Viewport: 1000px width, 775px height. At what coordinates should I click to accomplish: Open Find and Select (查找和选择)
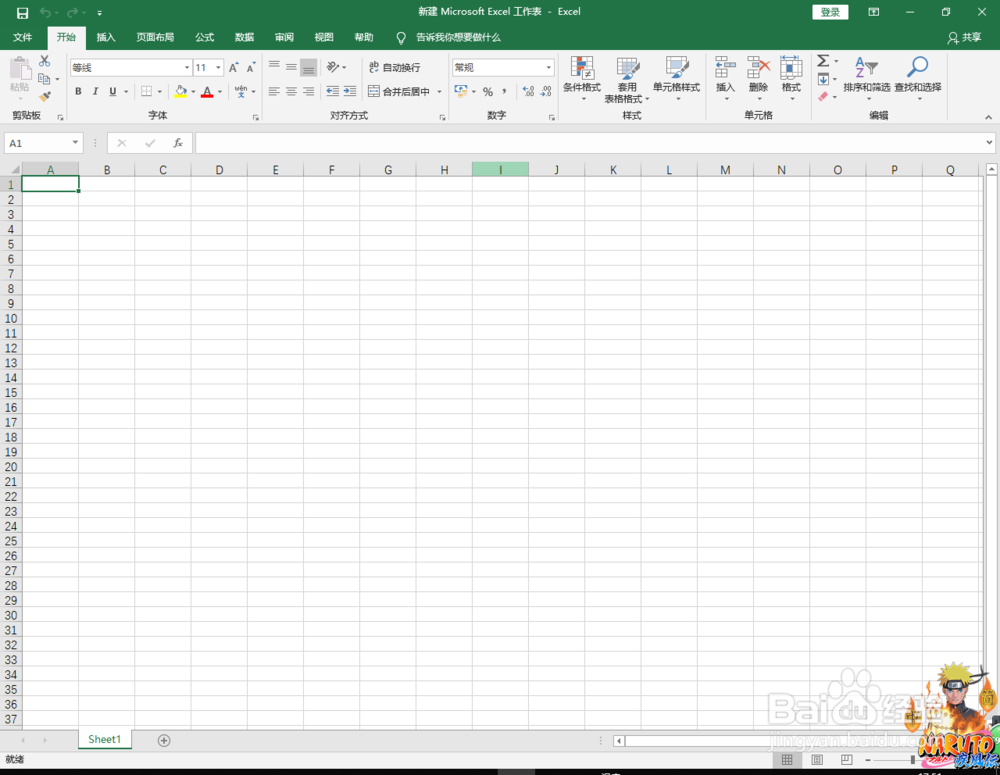tap(918, 78)
